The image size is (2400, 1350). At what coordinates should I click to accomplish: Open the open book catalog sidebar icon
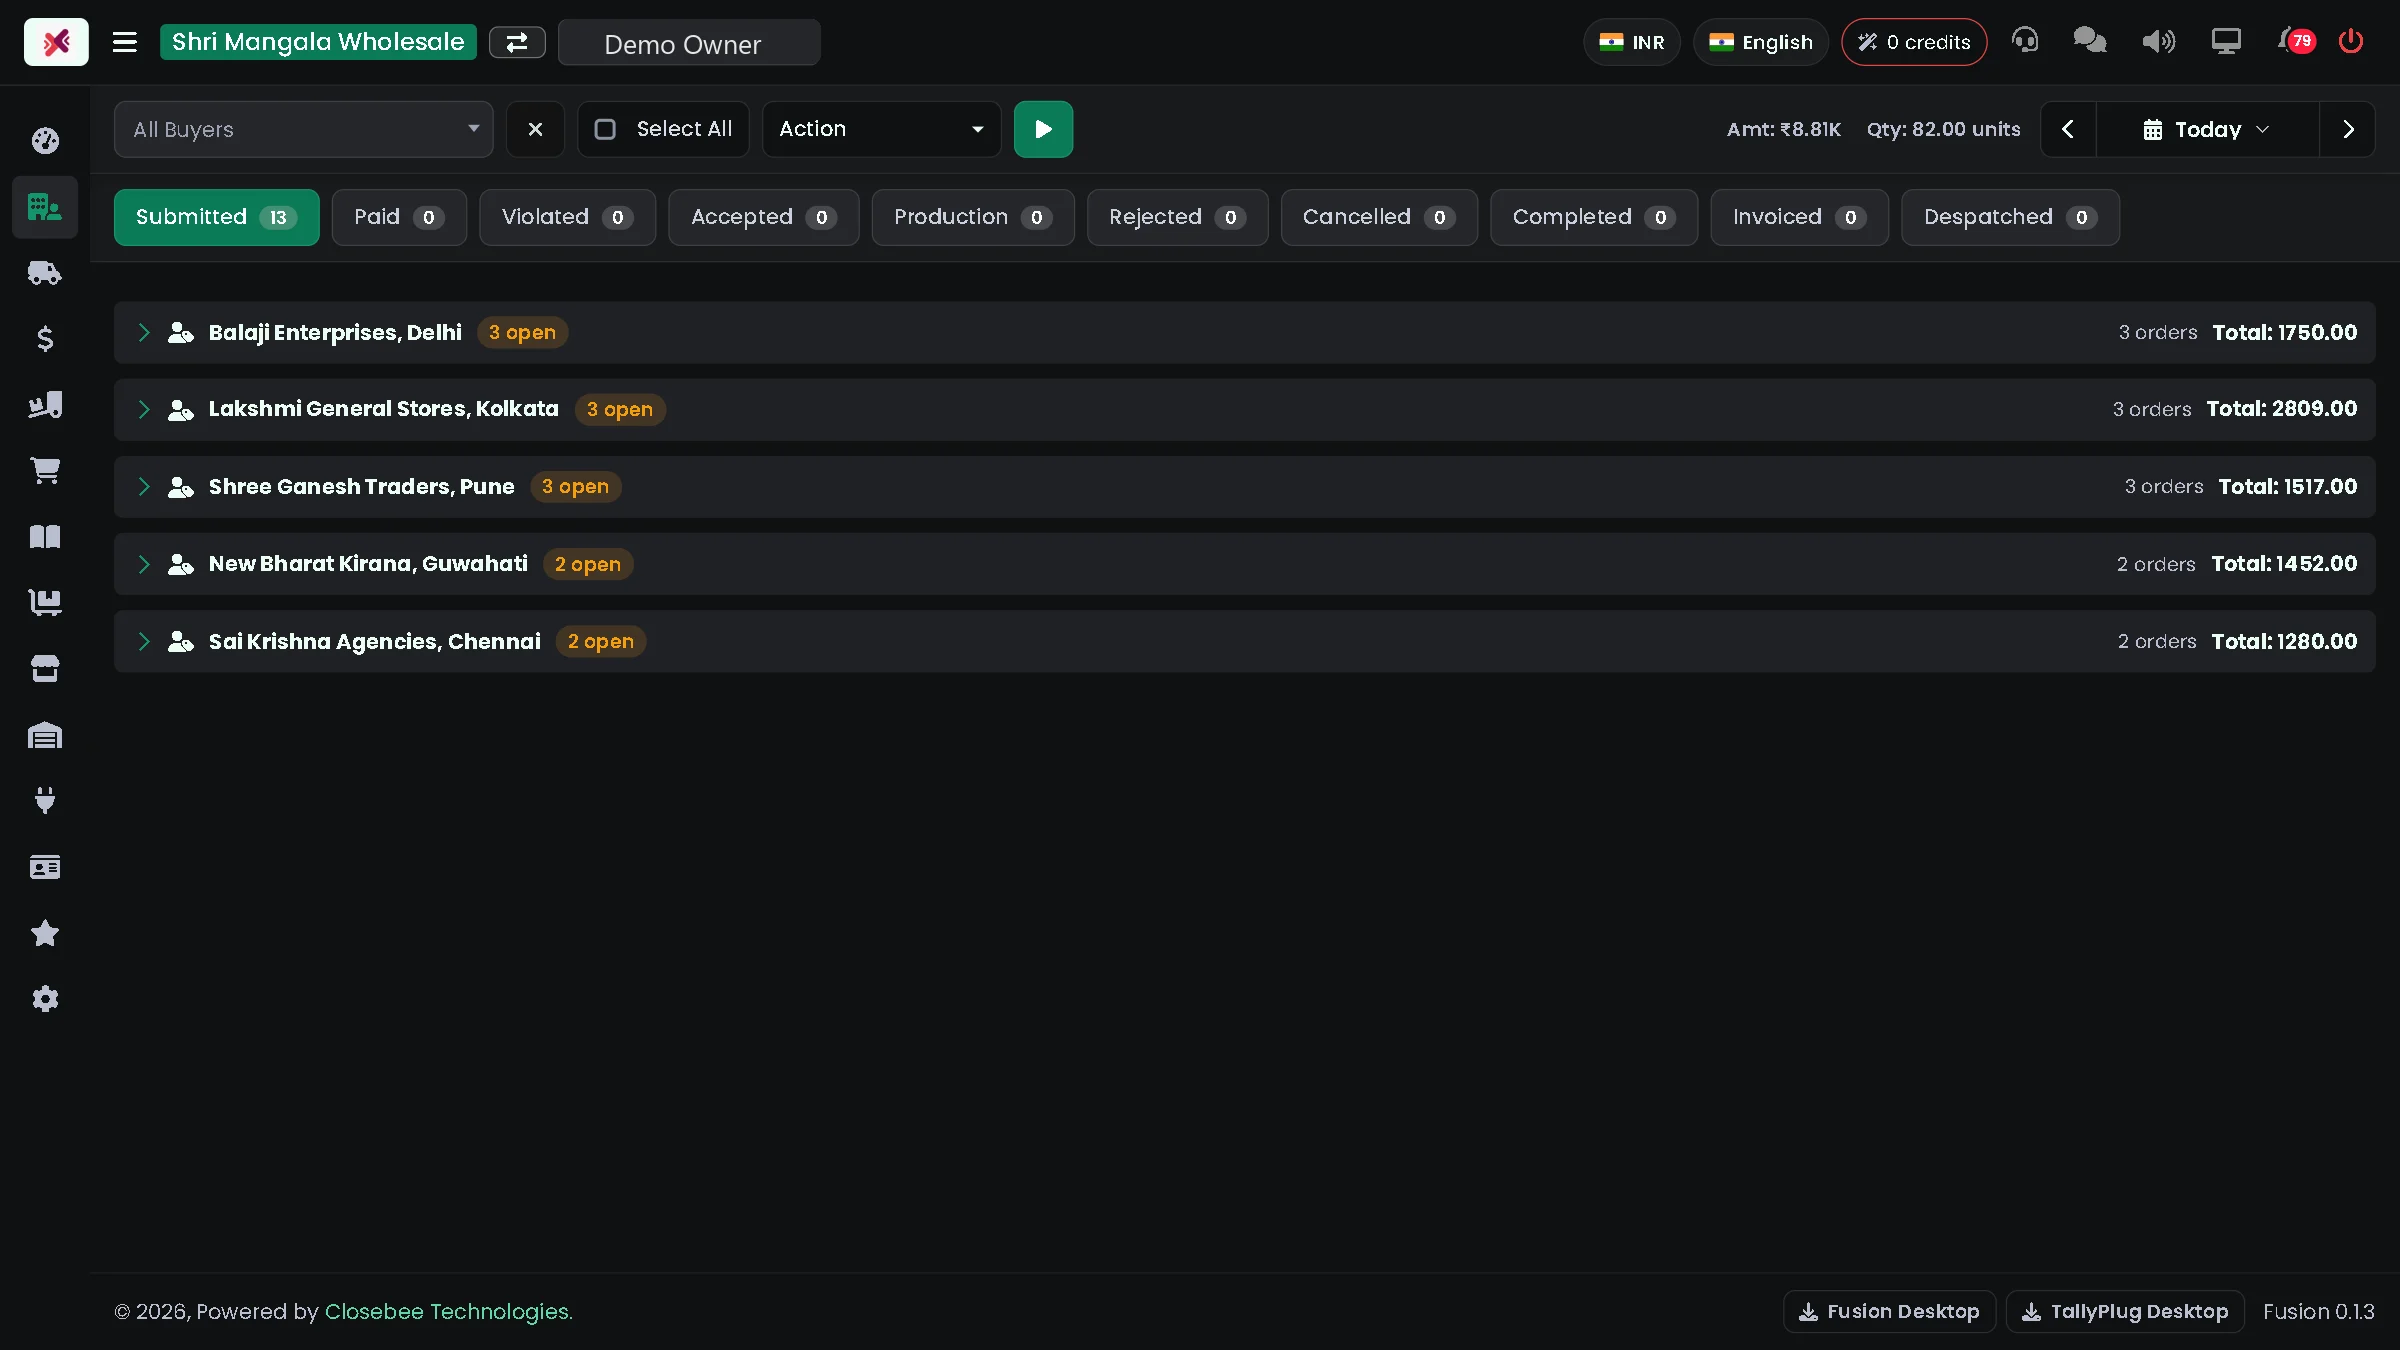point(45,537)
